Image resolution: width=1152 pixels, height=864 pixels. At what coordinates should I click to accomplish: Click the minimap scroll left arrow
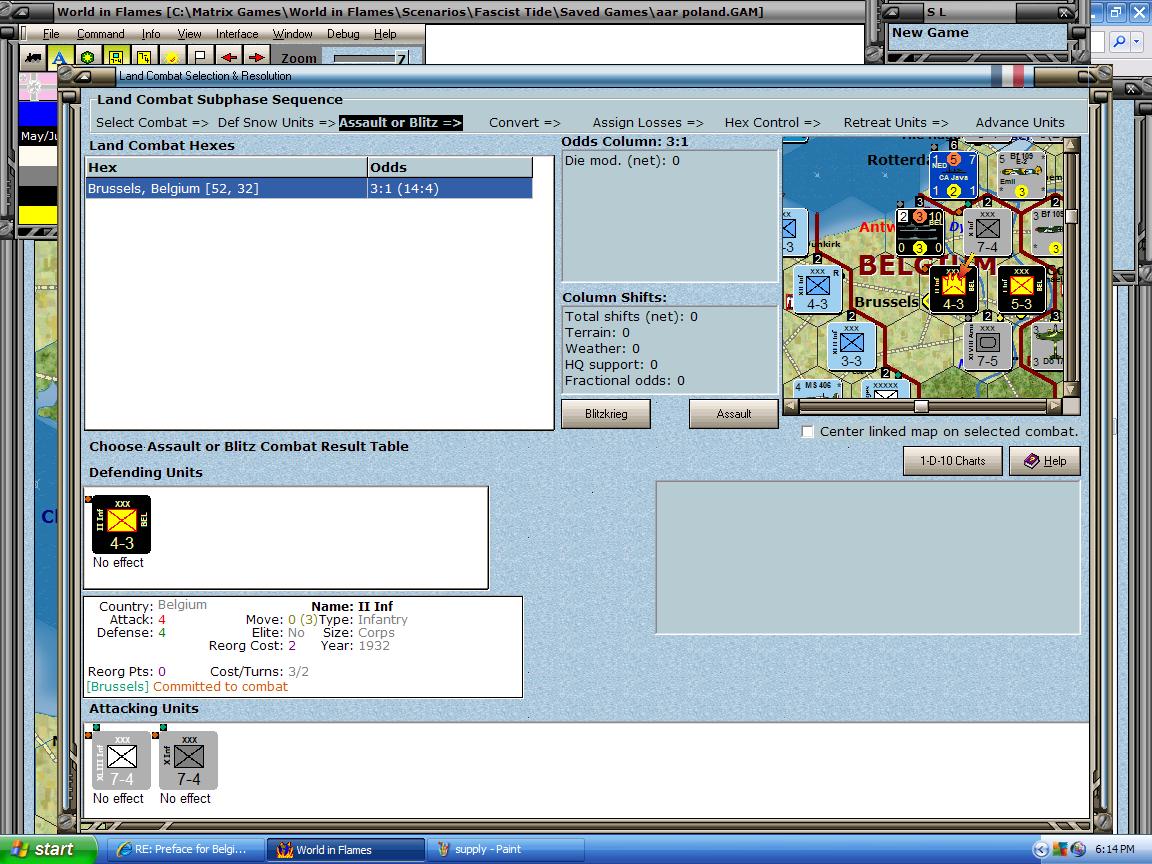point(791,406)
